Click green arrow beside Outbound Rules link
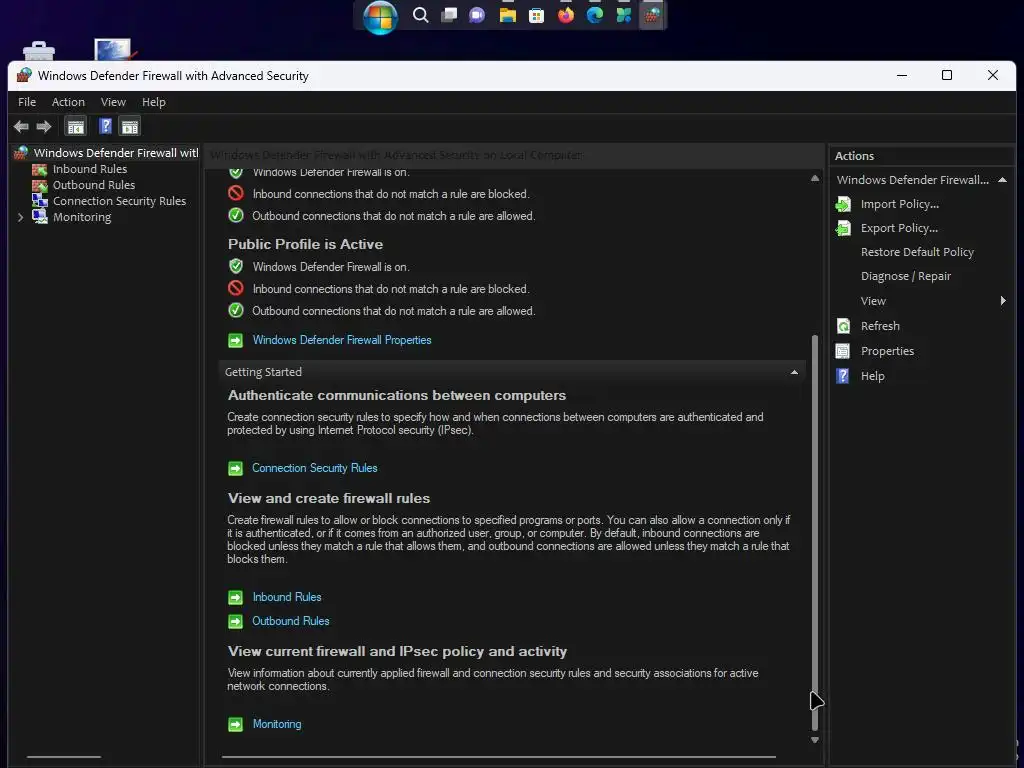The width and height of the screenshot is (1024, 768). pyautogui.click(x=235, y=621)
